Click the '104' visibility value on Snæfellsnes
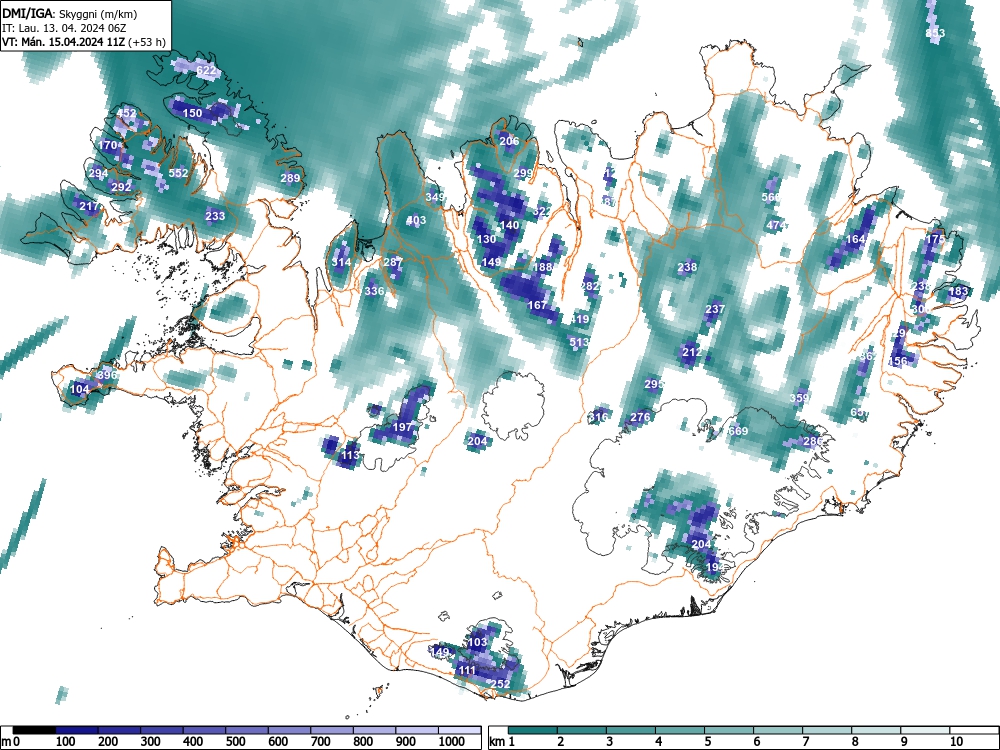 pos(80,388)
